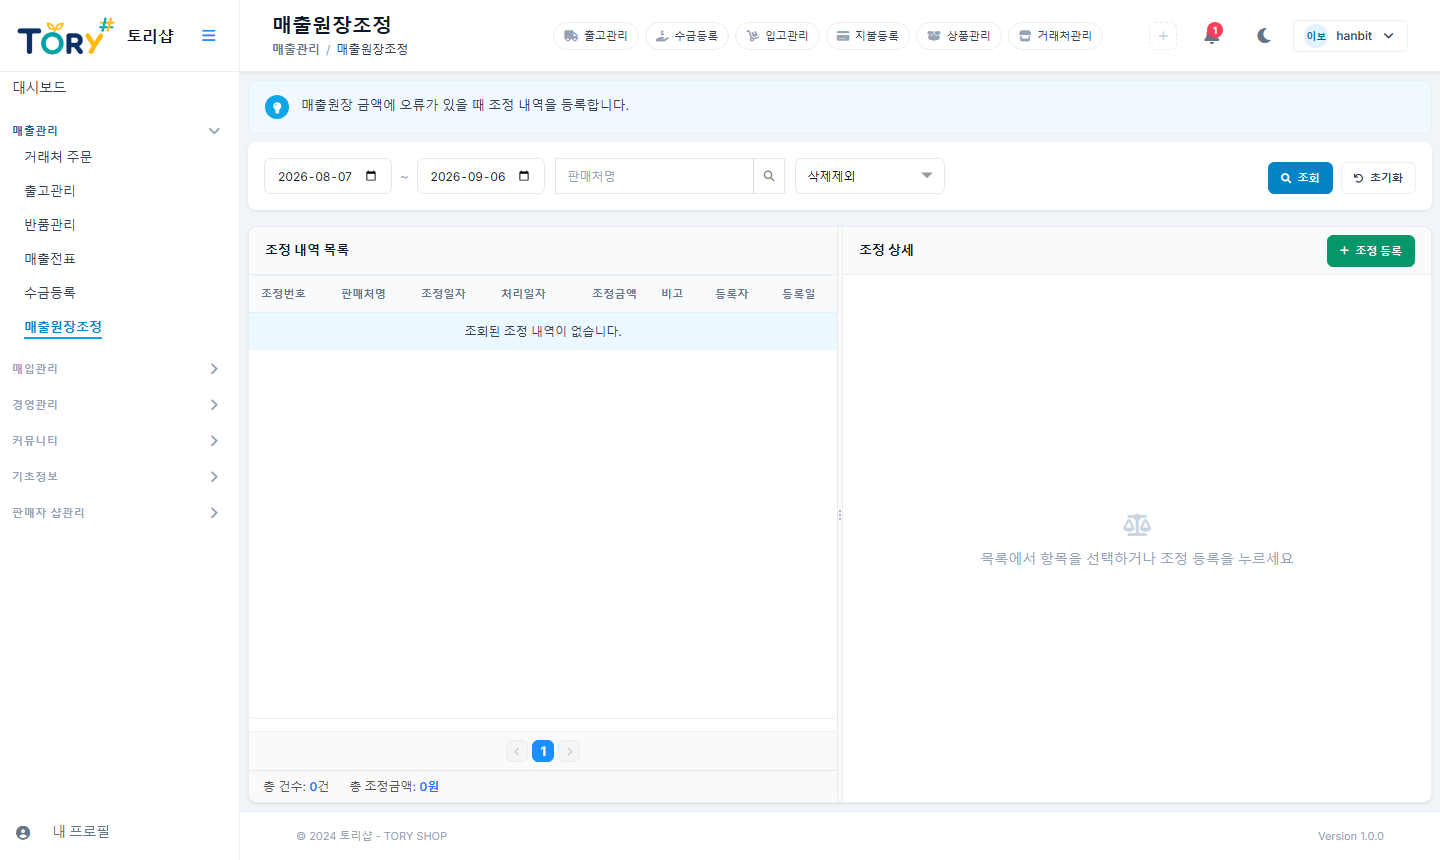Image resolution: width=1440 pixels, height=860 pixels.
Task: Open 출고관리 shortcut in top bar
Action: click(596, 36)
